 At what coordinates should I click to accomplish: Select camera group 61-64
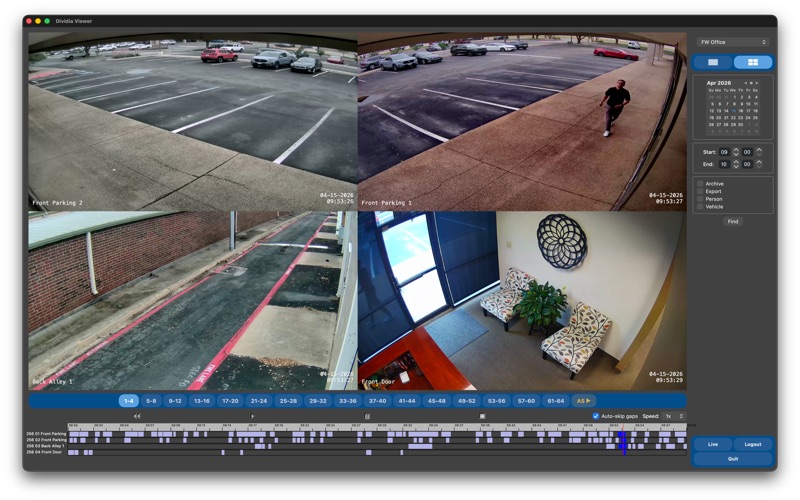[556, 401]
